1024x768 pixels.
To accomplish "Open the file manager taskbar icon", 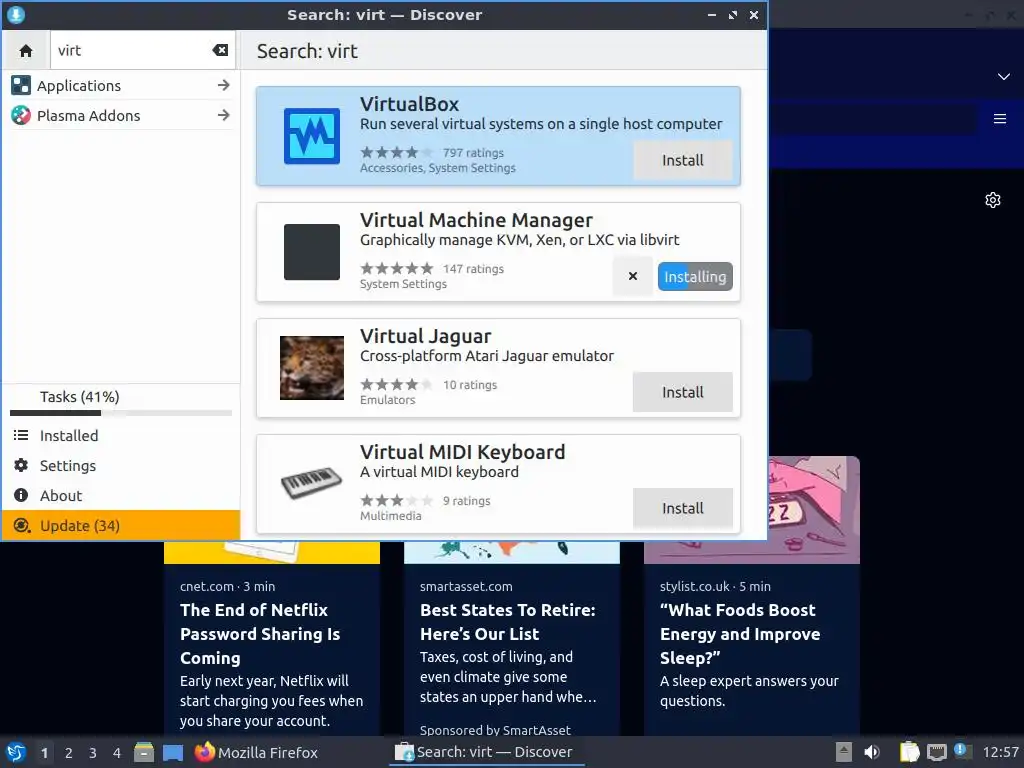I will [144, 752].
